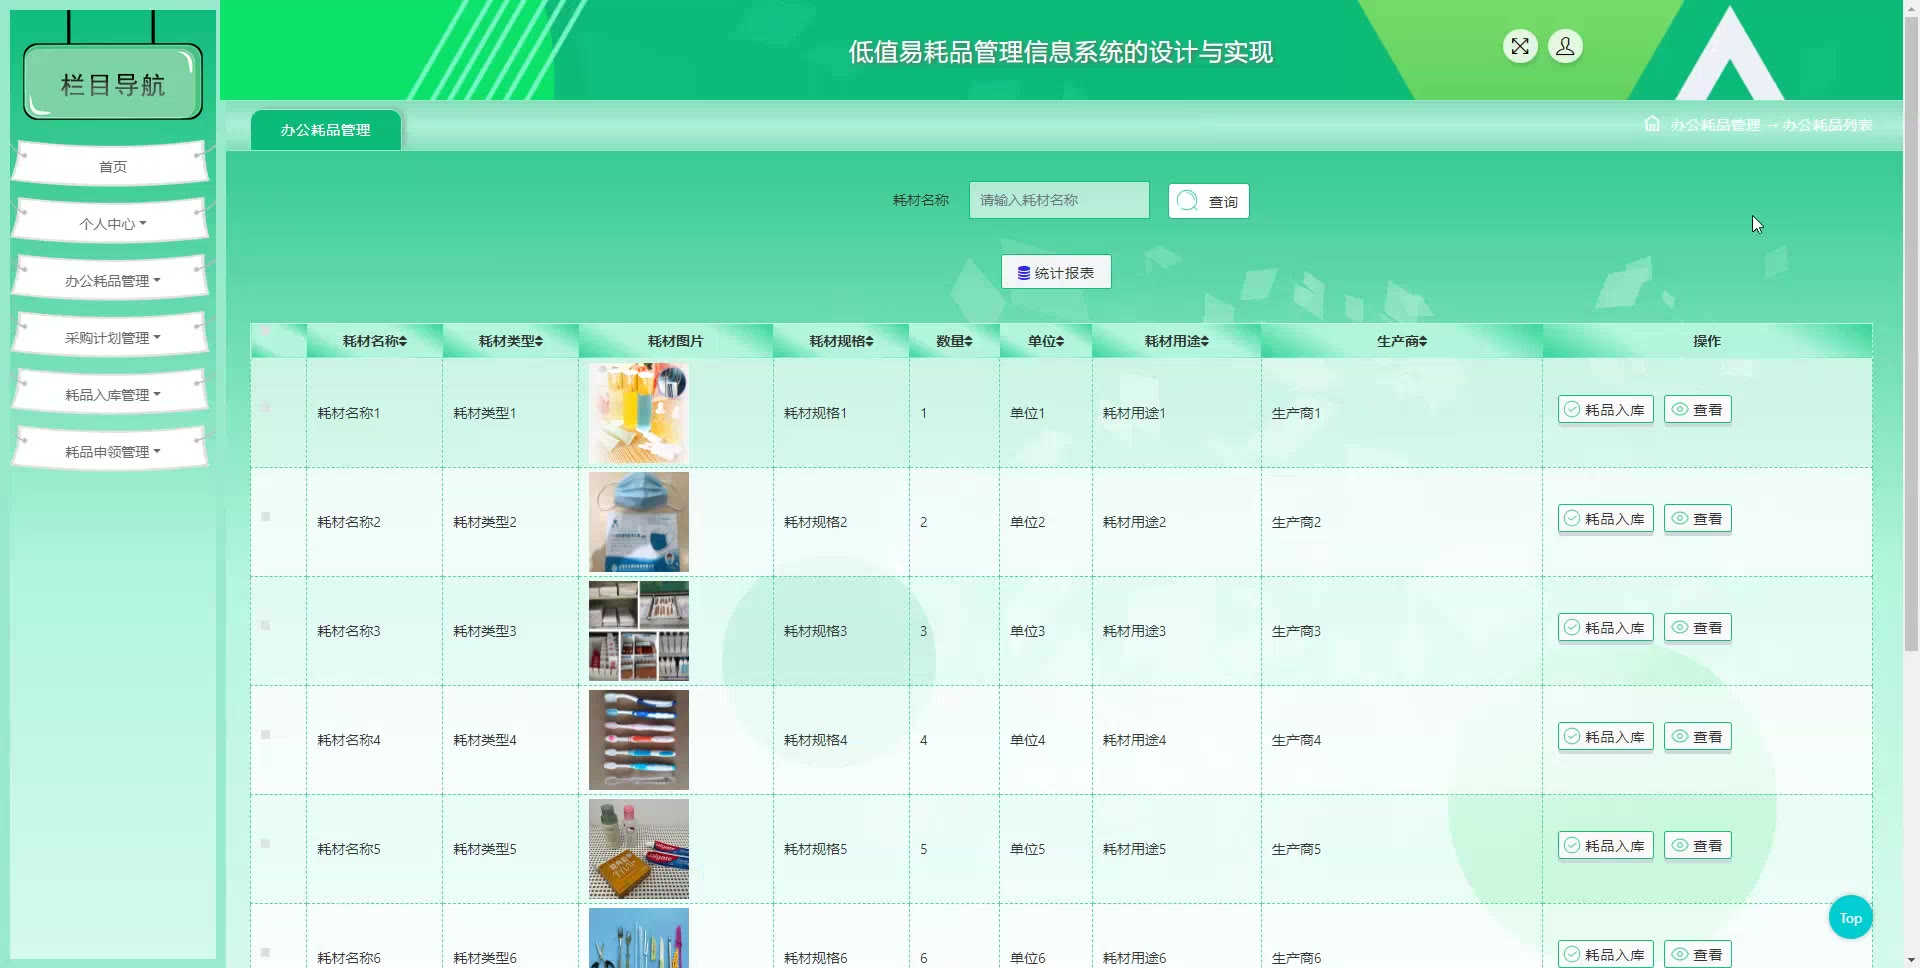Click the 操作 column header

pos(1707,341)
